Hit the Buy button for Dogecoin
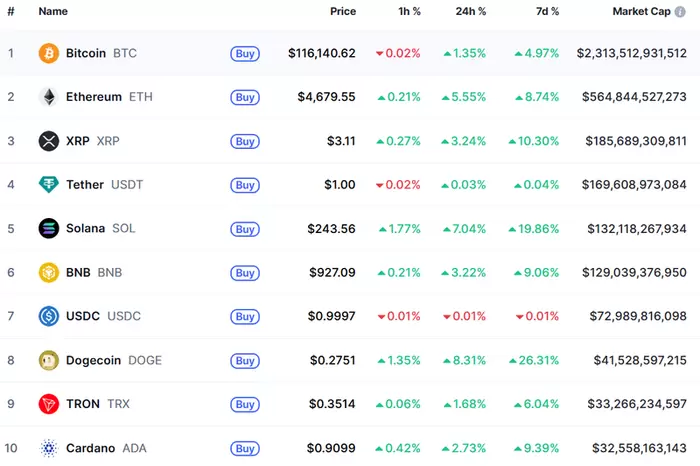700x466 pixels. pos(245,361)
